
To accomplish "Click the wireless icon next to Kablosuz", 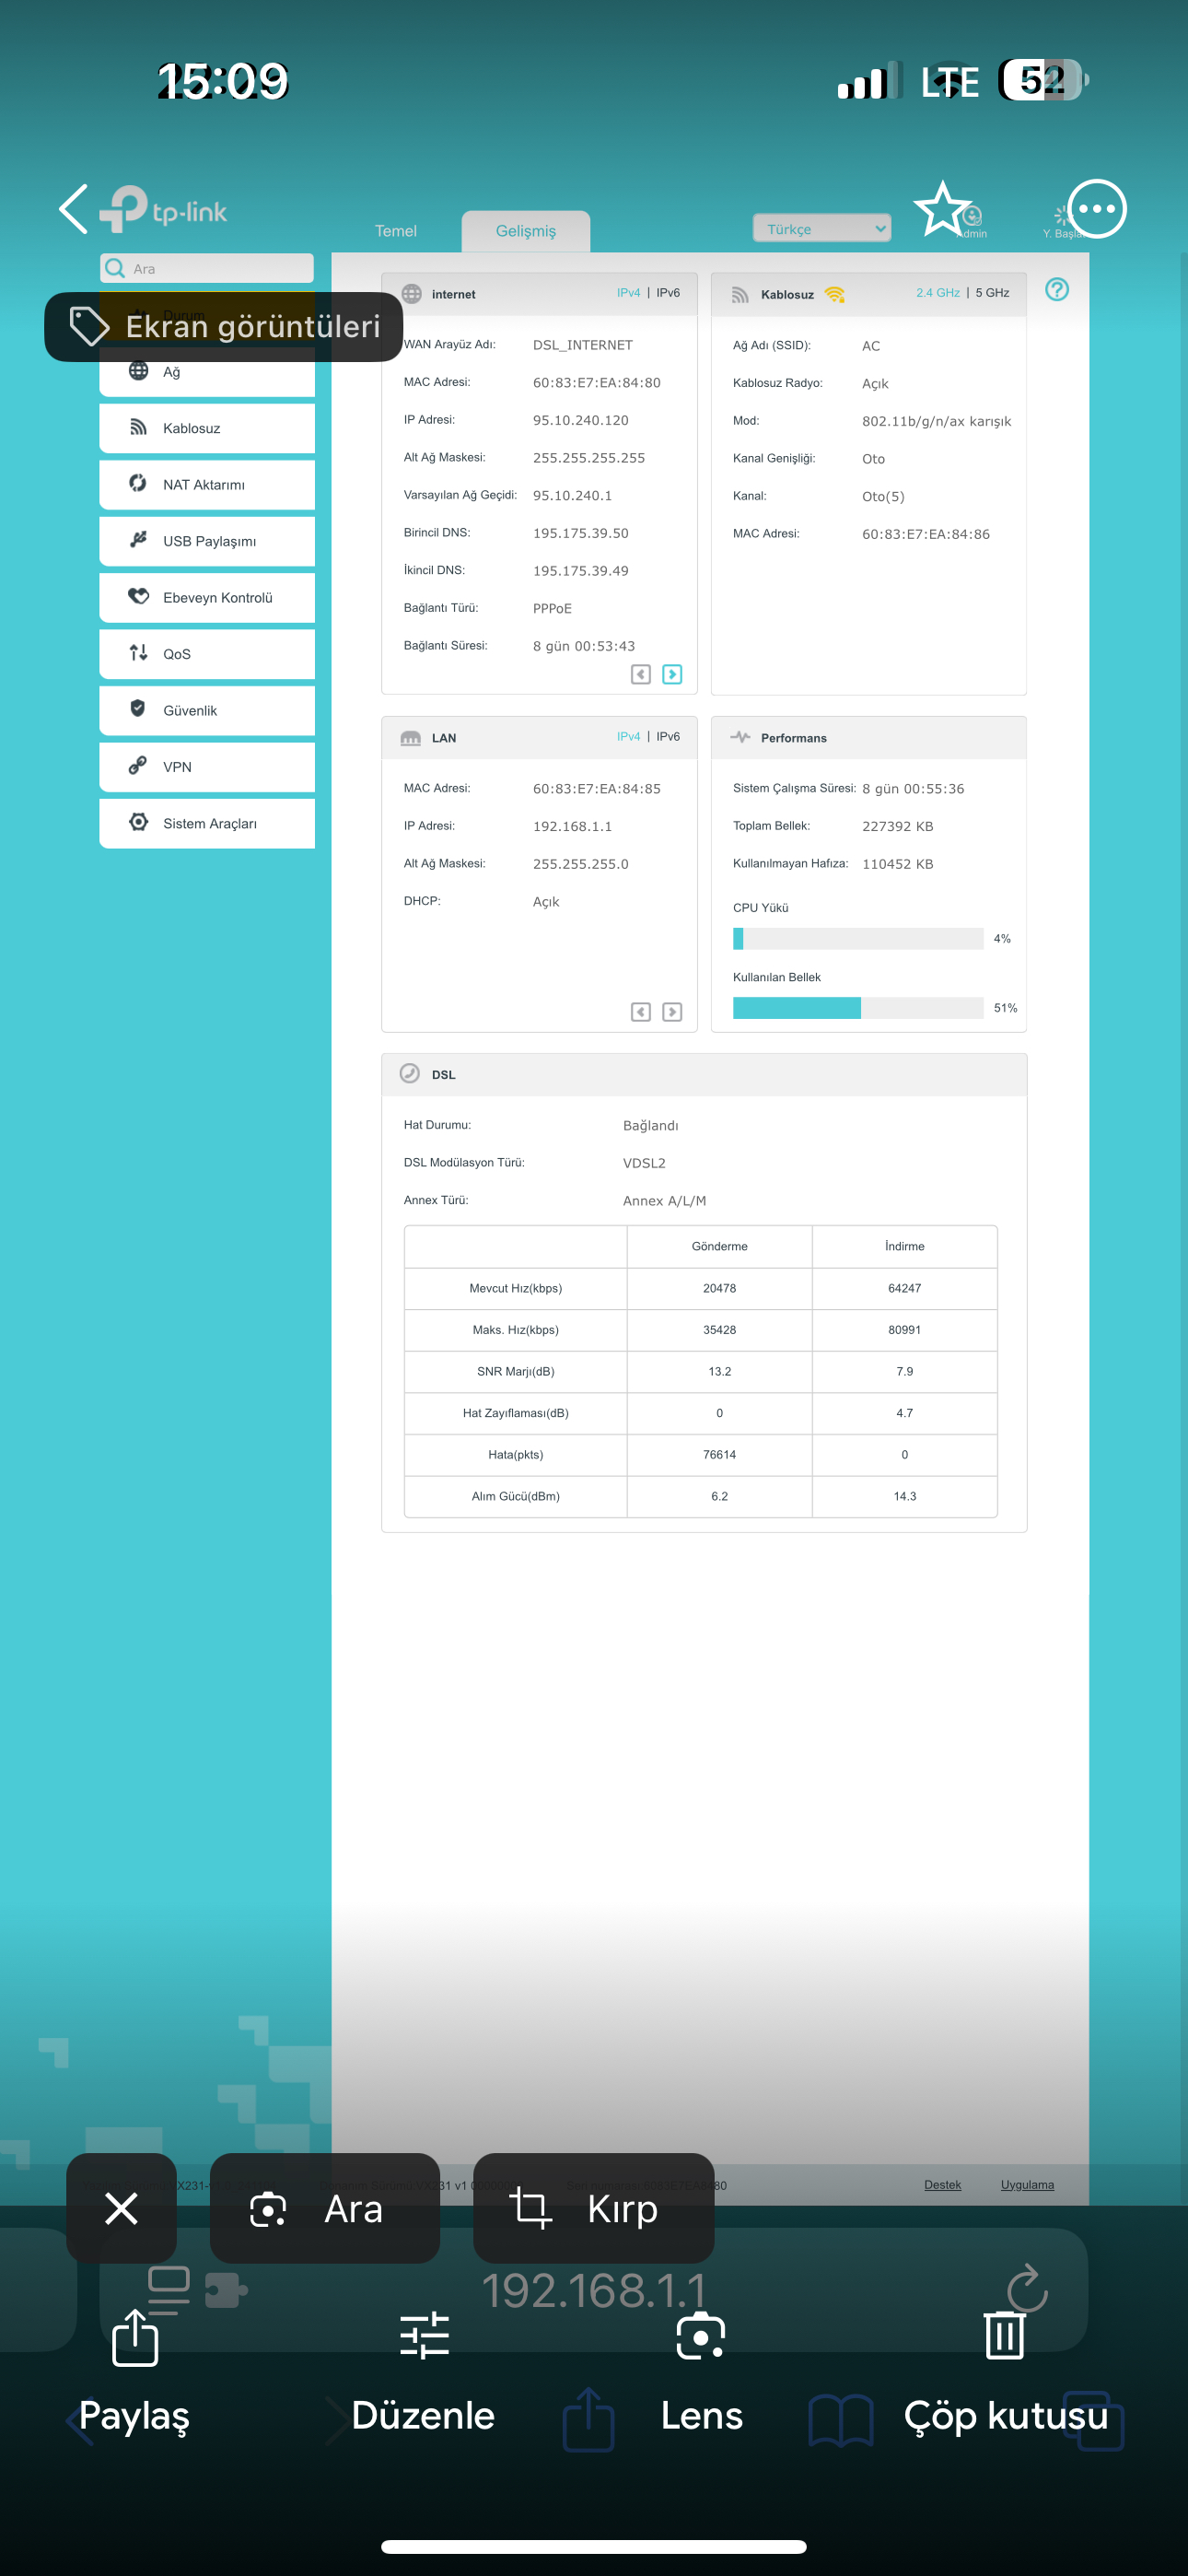I will coord(139,427).
